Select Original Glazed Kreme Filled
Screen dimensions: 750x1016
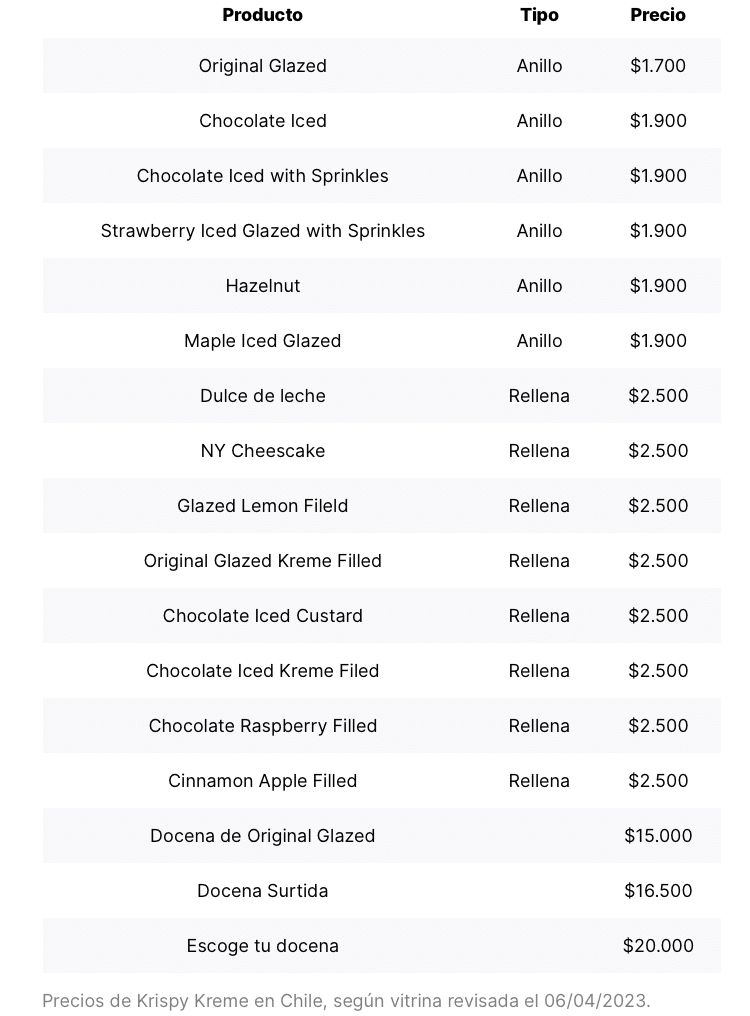(262, 561)
